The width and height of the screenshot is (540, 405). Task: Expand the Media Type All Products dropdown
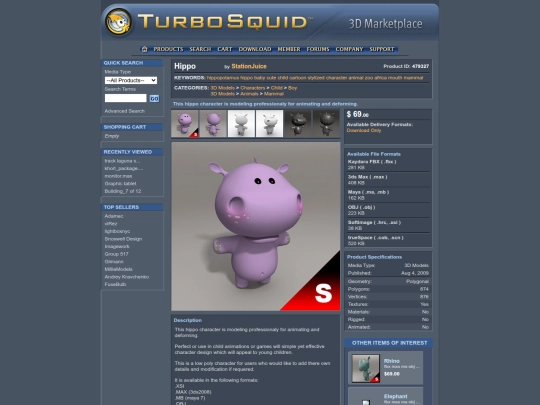[131, 80]
